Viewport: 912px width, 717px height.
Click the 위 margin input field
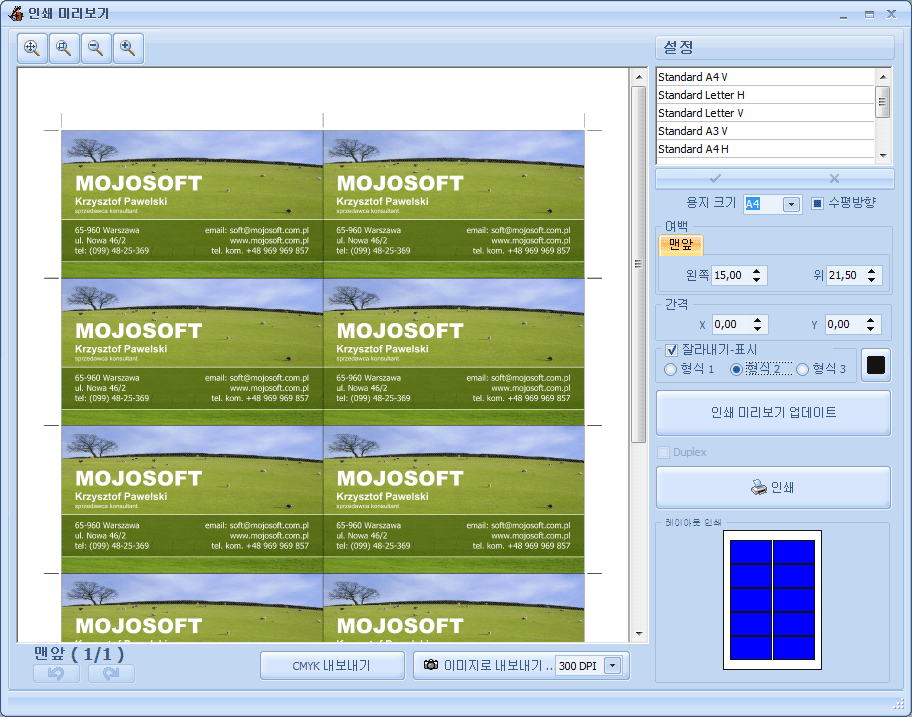(846, 275)
